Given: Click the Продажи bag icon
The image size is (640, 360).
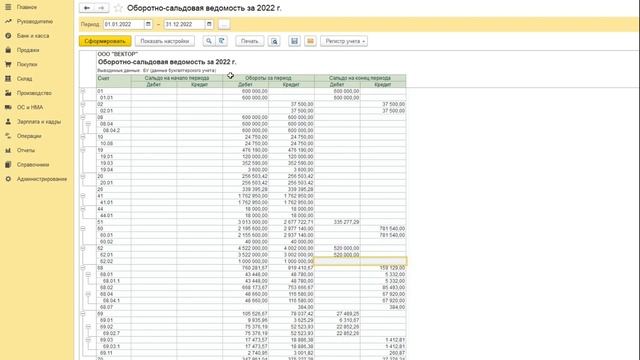Looking at the screenshot, I should [8, 50].
